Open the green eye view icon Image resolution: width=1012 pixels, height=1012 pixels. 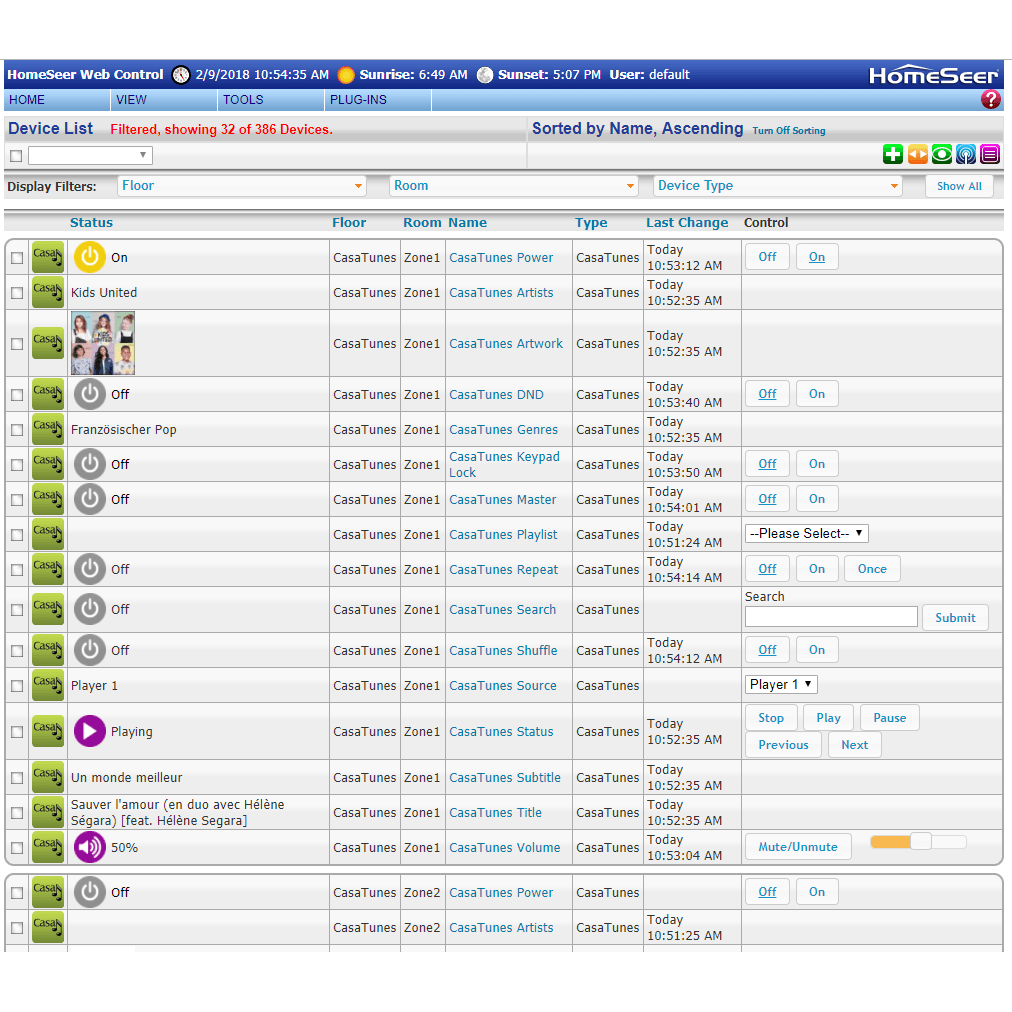941,154
